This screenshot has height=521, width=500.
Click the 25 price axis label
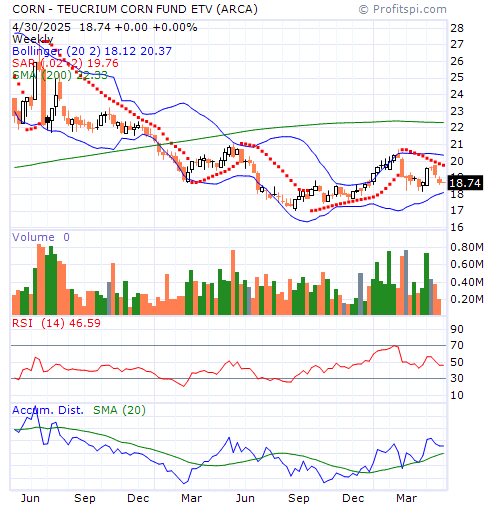click(457, 77)
